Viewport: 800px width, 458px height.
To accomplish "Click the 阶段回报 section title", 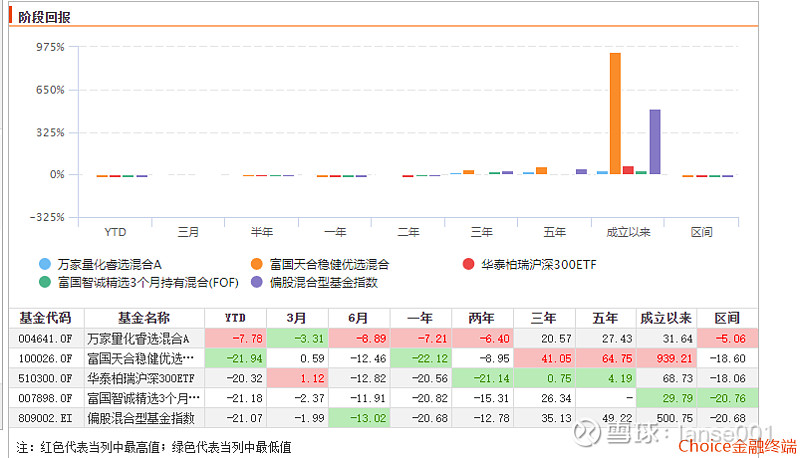I will pos(44,17).
